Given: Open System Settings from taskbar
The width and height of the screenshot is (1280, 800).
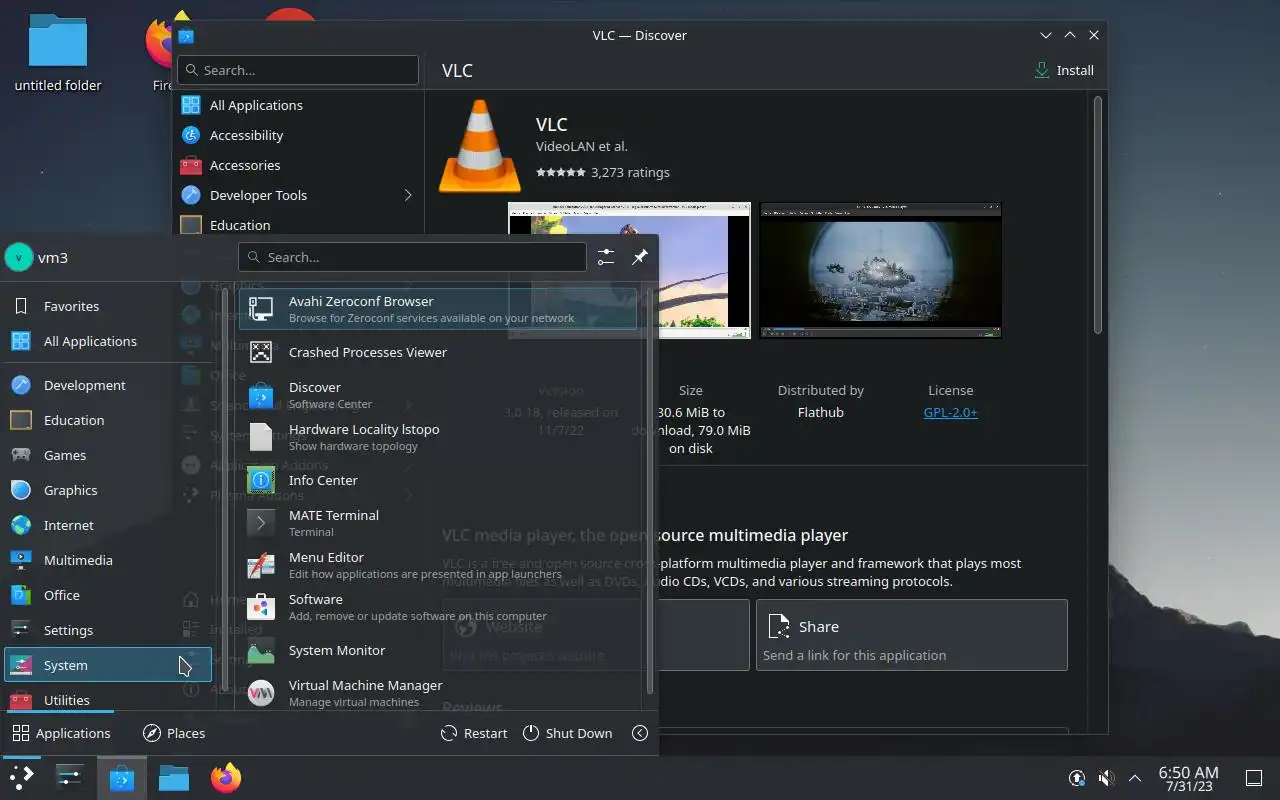Looking at the screenshot, I should coord(70,777).
